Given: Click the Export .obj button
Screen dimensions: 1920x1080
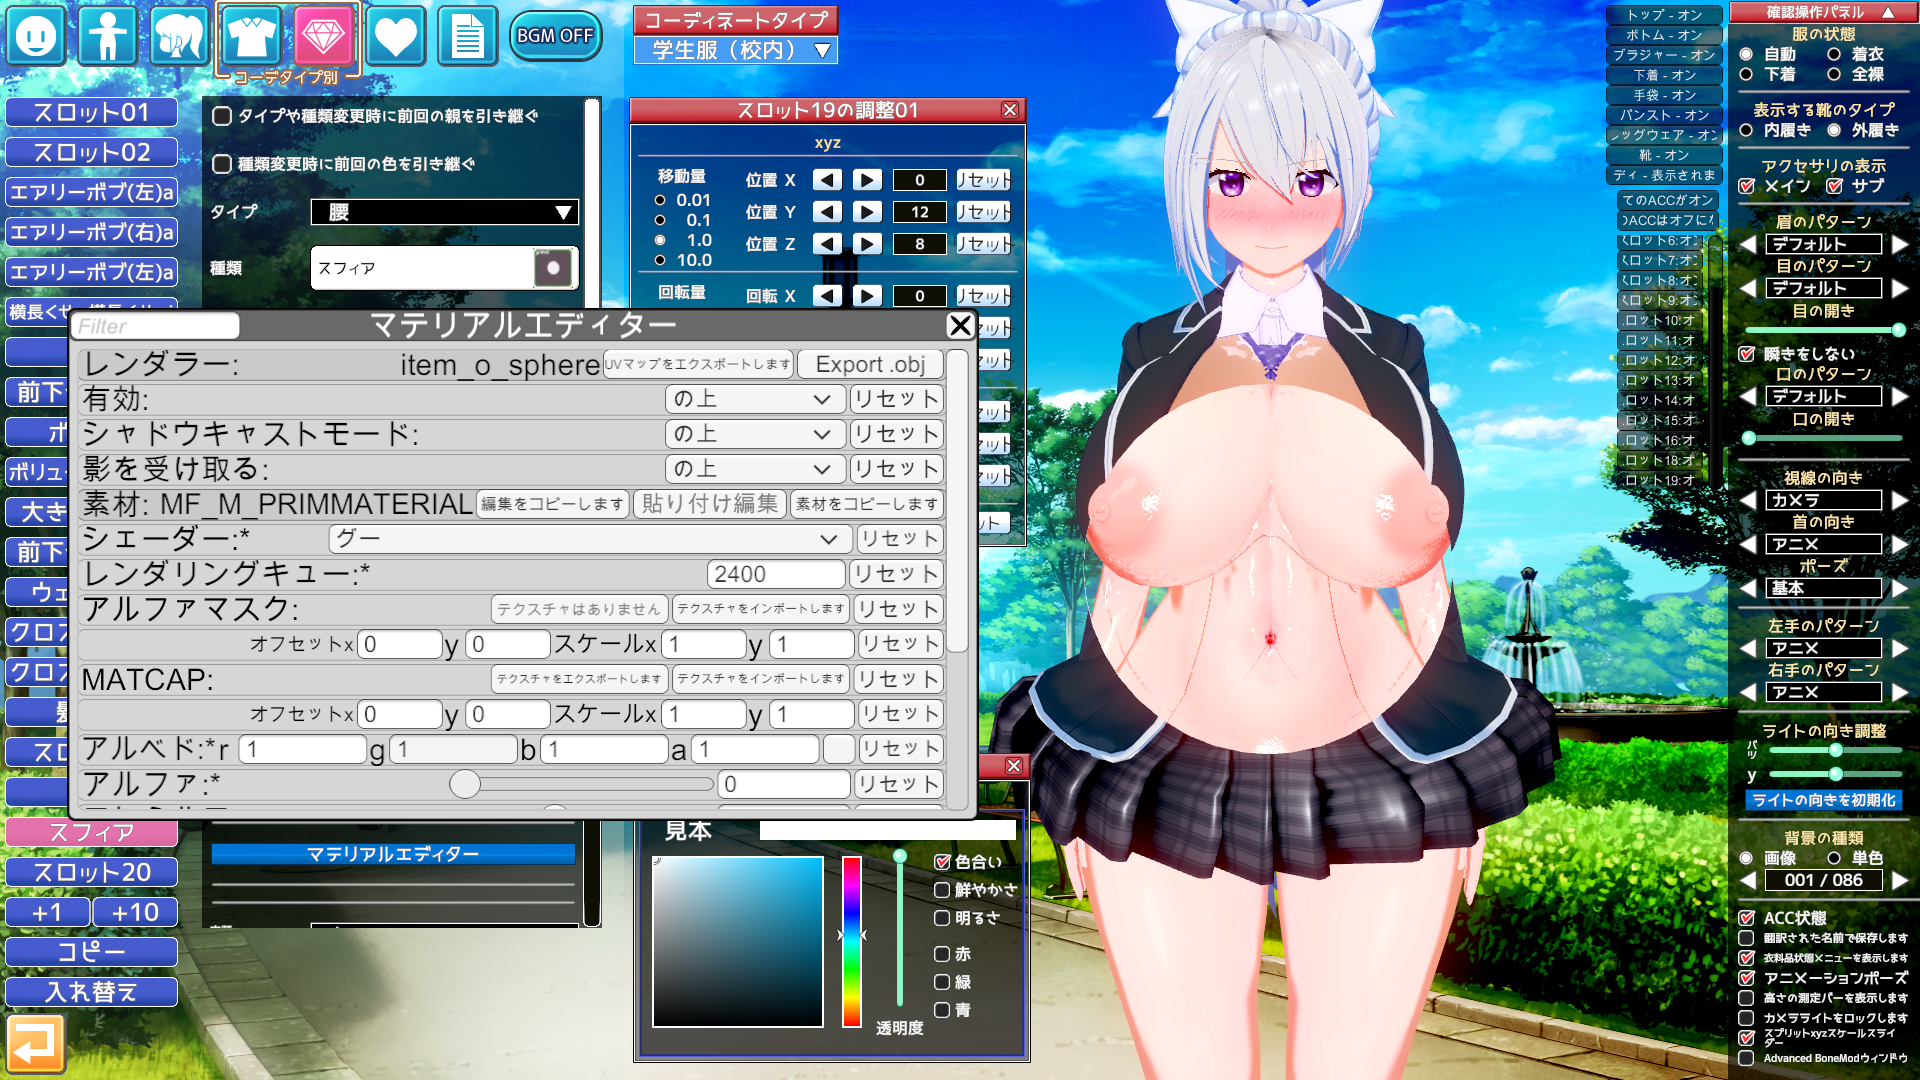Looking at the screenshot, I should [870, 364].
